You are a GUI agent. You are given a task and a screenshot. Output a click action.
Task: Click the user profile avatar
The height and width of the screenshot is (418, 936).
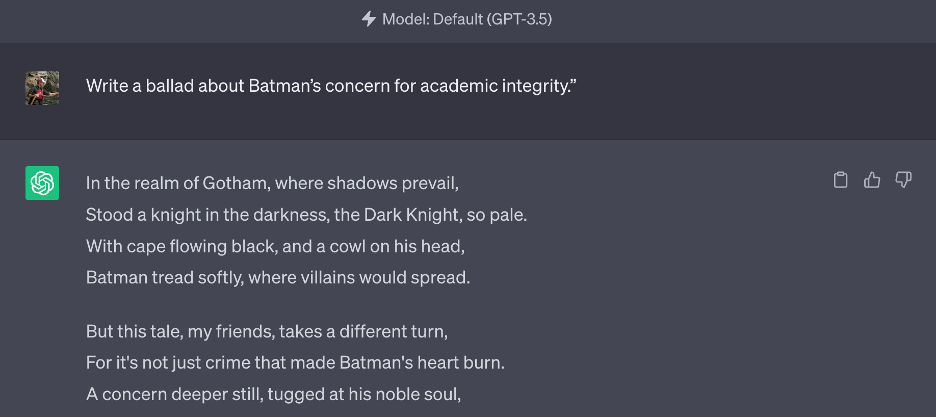42,88
